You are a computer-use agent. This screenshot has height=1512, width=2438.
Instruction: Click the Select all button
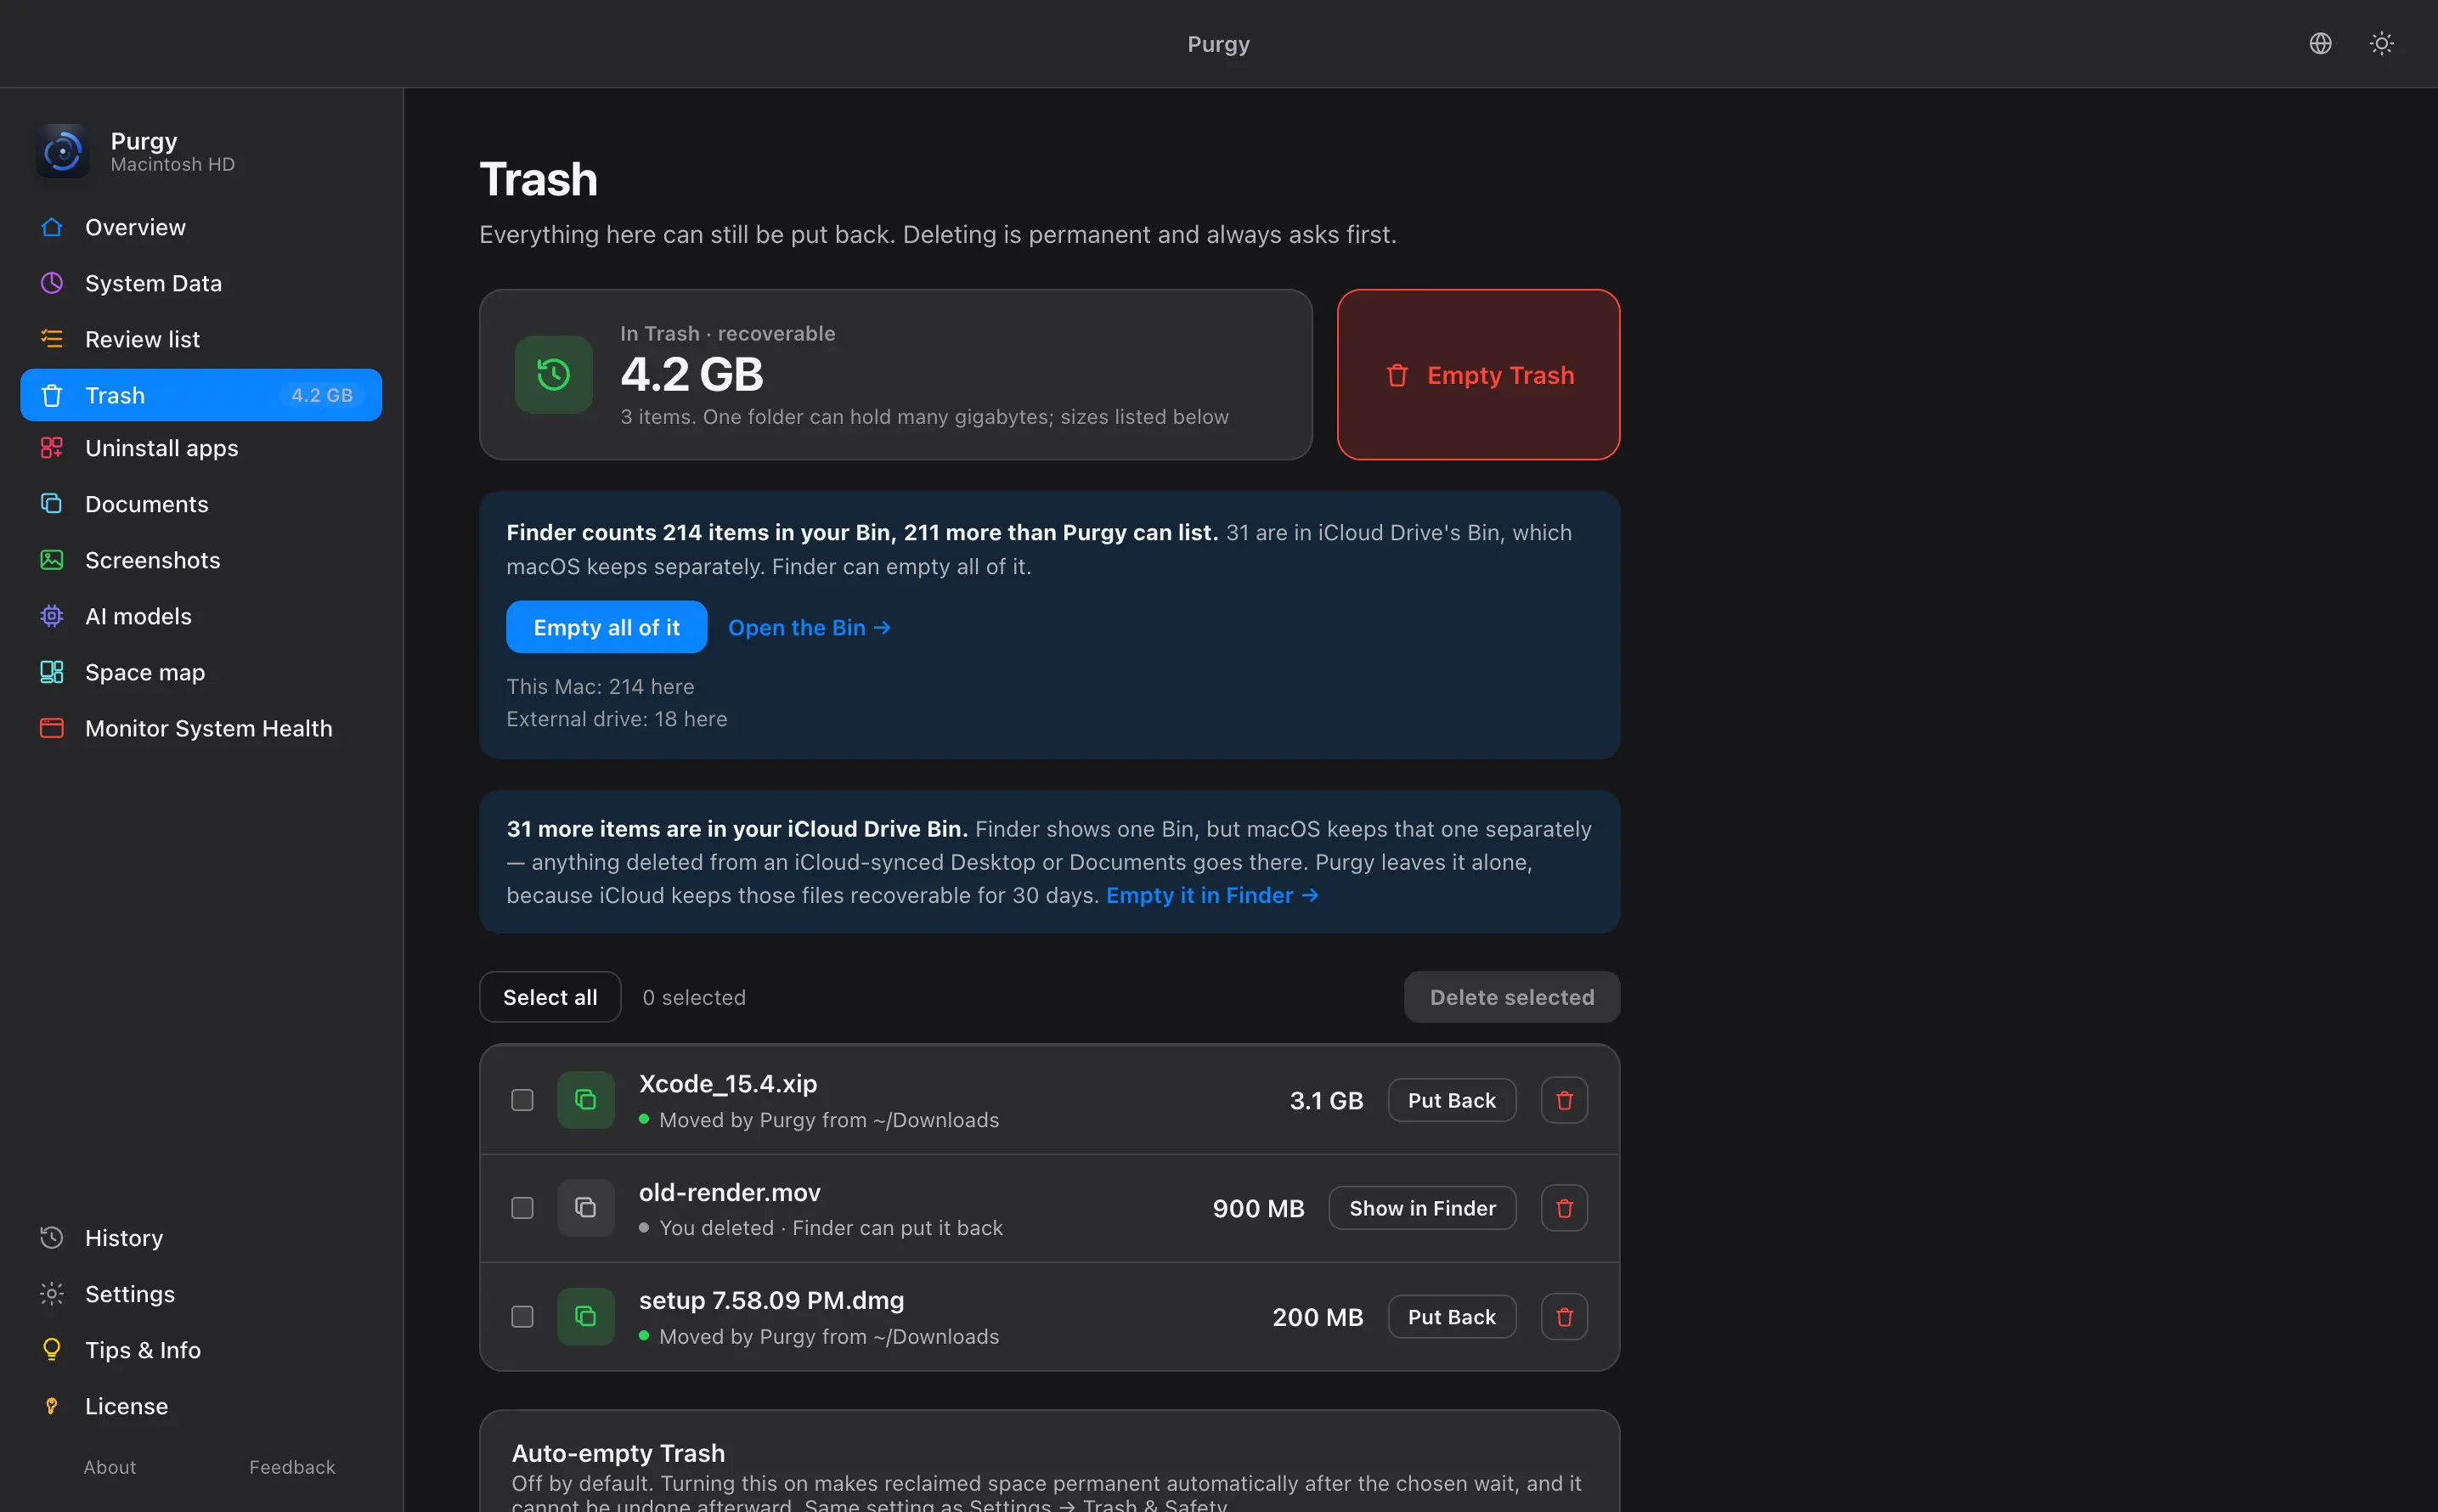[550, 997]
